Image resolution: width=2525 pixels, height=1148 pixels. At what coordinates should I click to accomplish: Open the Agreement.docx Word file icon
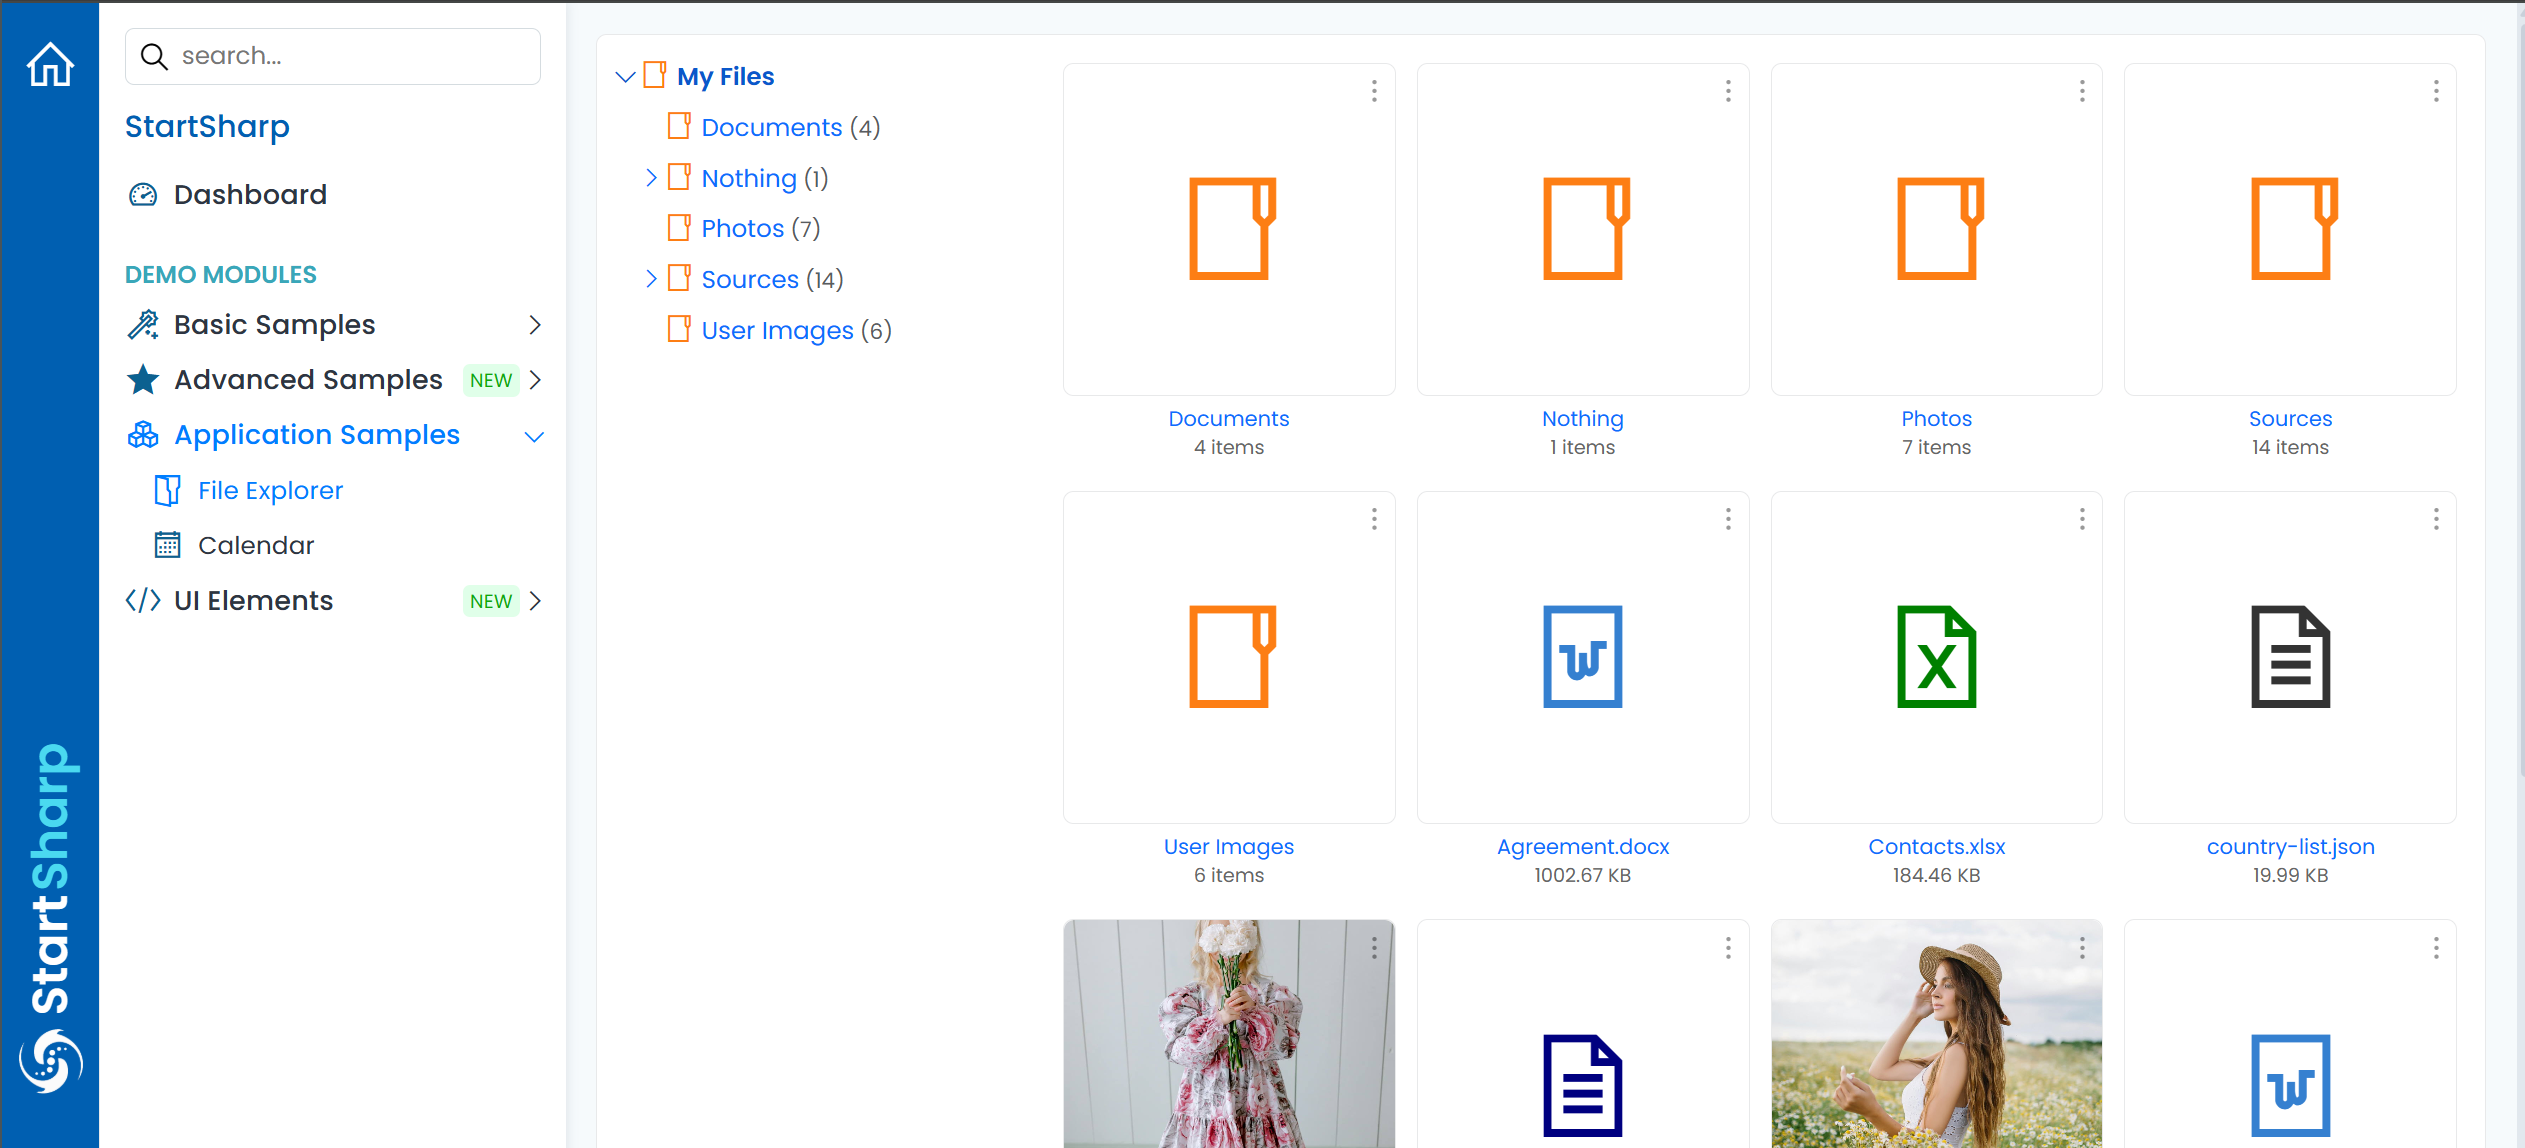pos(1582,657)
